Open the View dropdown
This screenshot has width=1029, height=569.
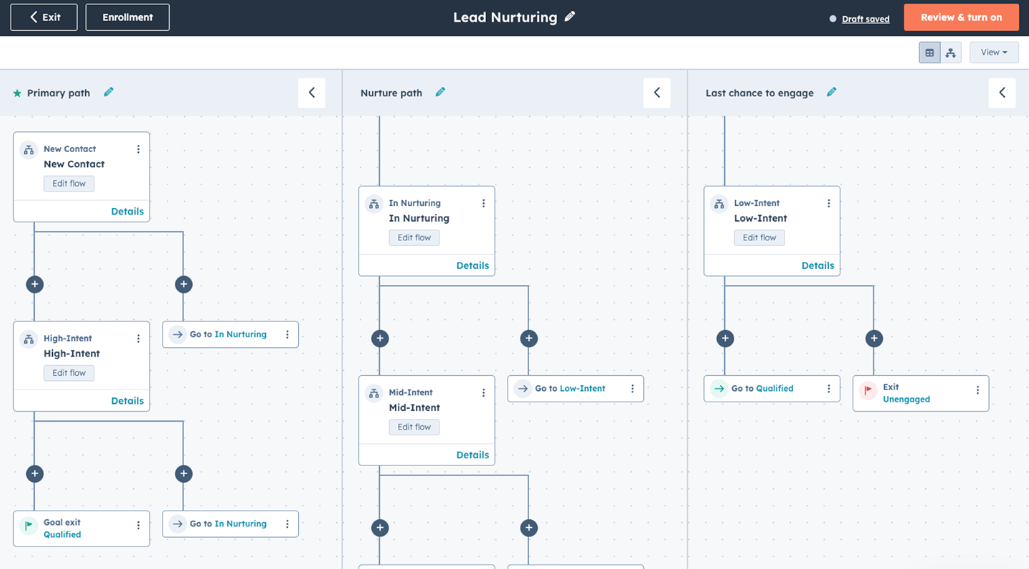[994, 53]
